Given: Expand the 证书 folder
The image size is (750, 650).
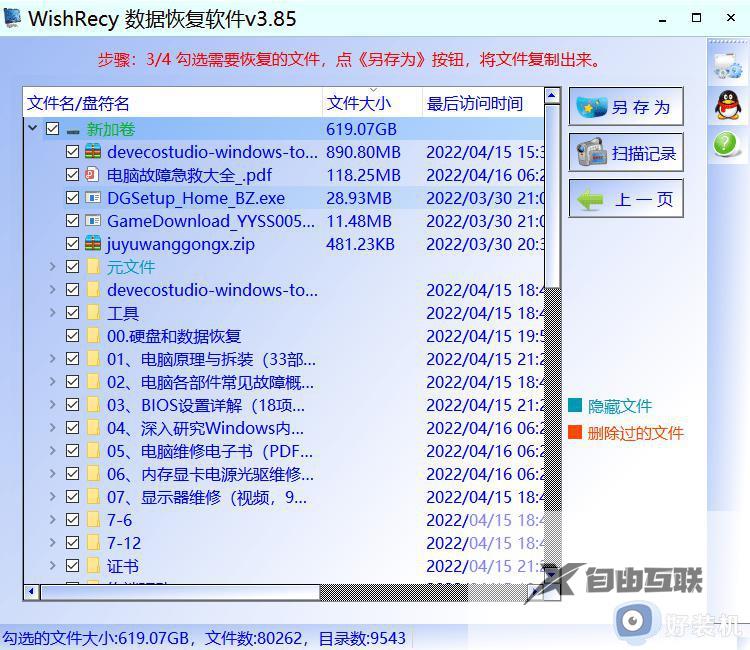Looking at the screenshot, I should [53, 565].
